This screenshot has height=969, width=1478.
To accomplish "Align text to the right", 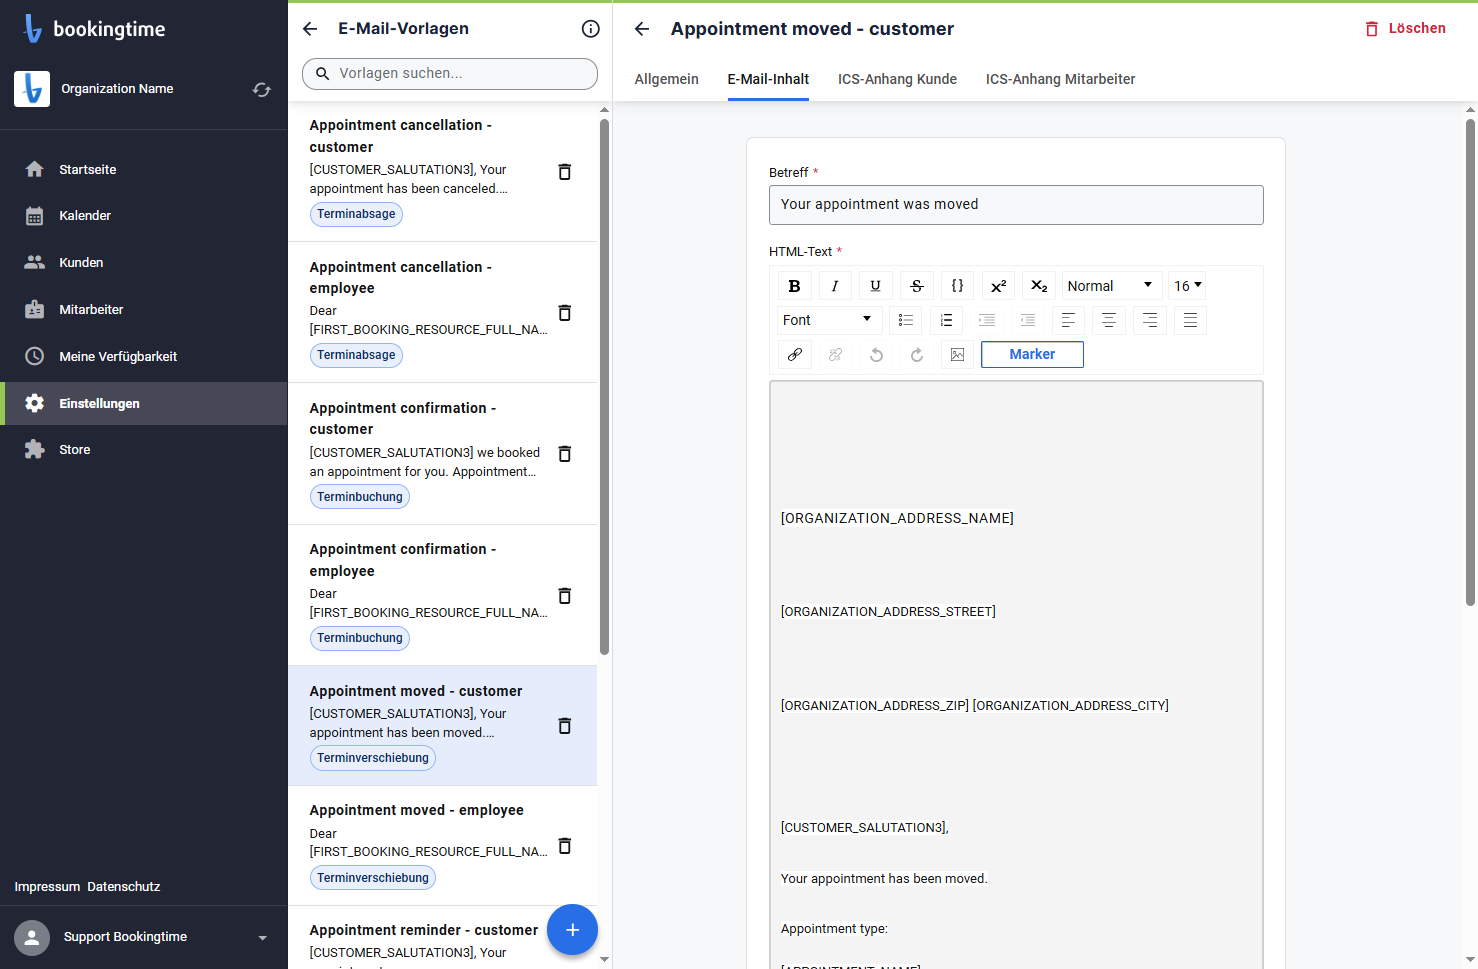I will click(1150, 320).
